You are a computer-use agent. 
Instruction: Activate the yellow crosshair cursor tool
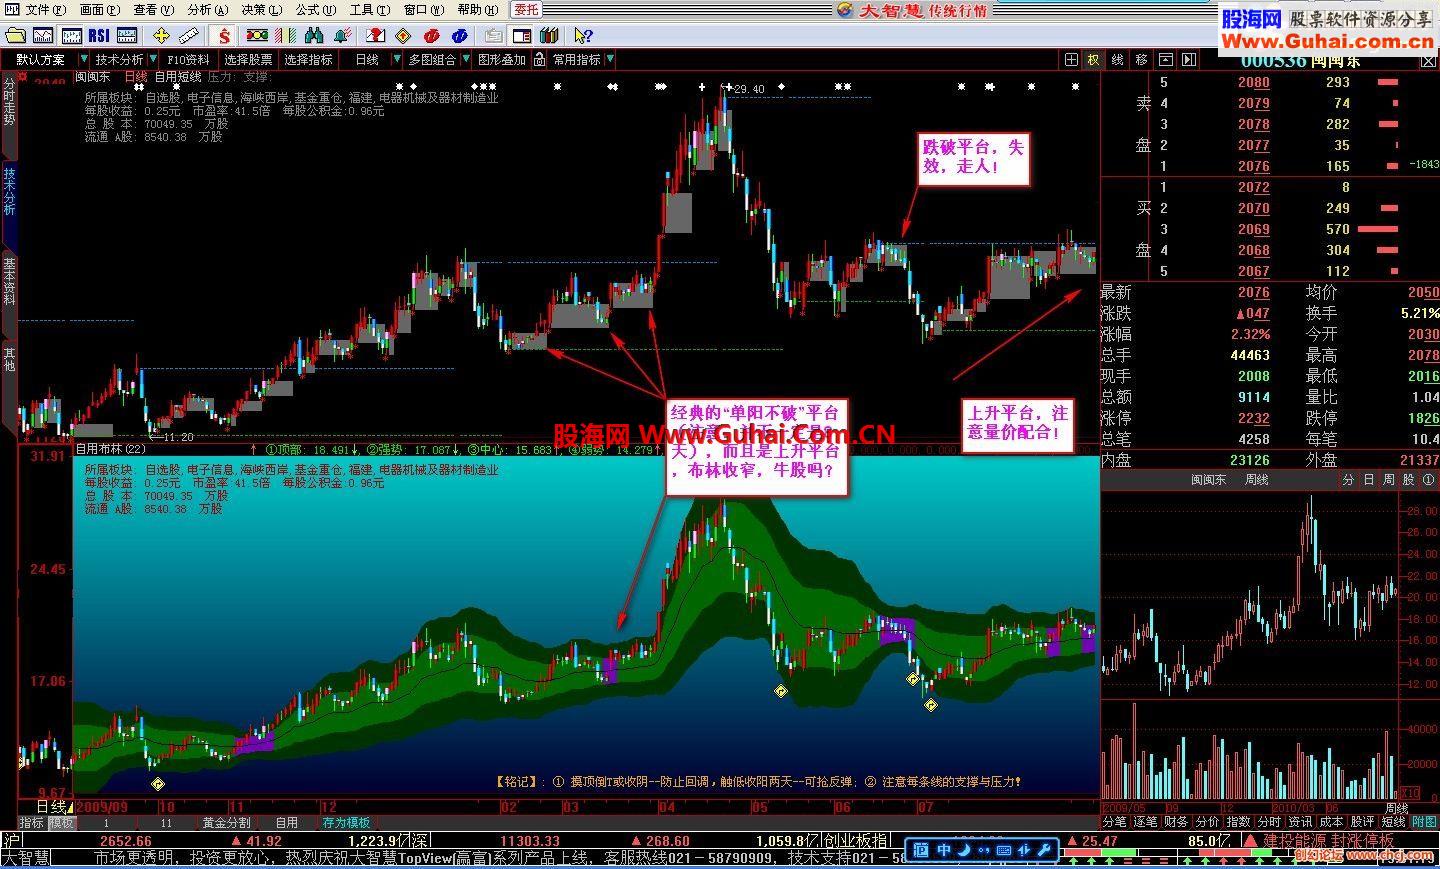pyautogui.click(x=161, y=36)
